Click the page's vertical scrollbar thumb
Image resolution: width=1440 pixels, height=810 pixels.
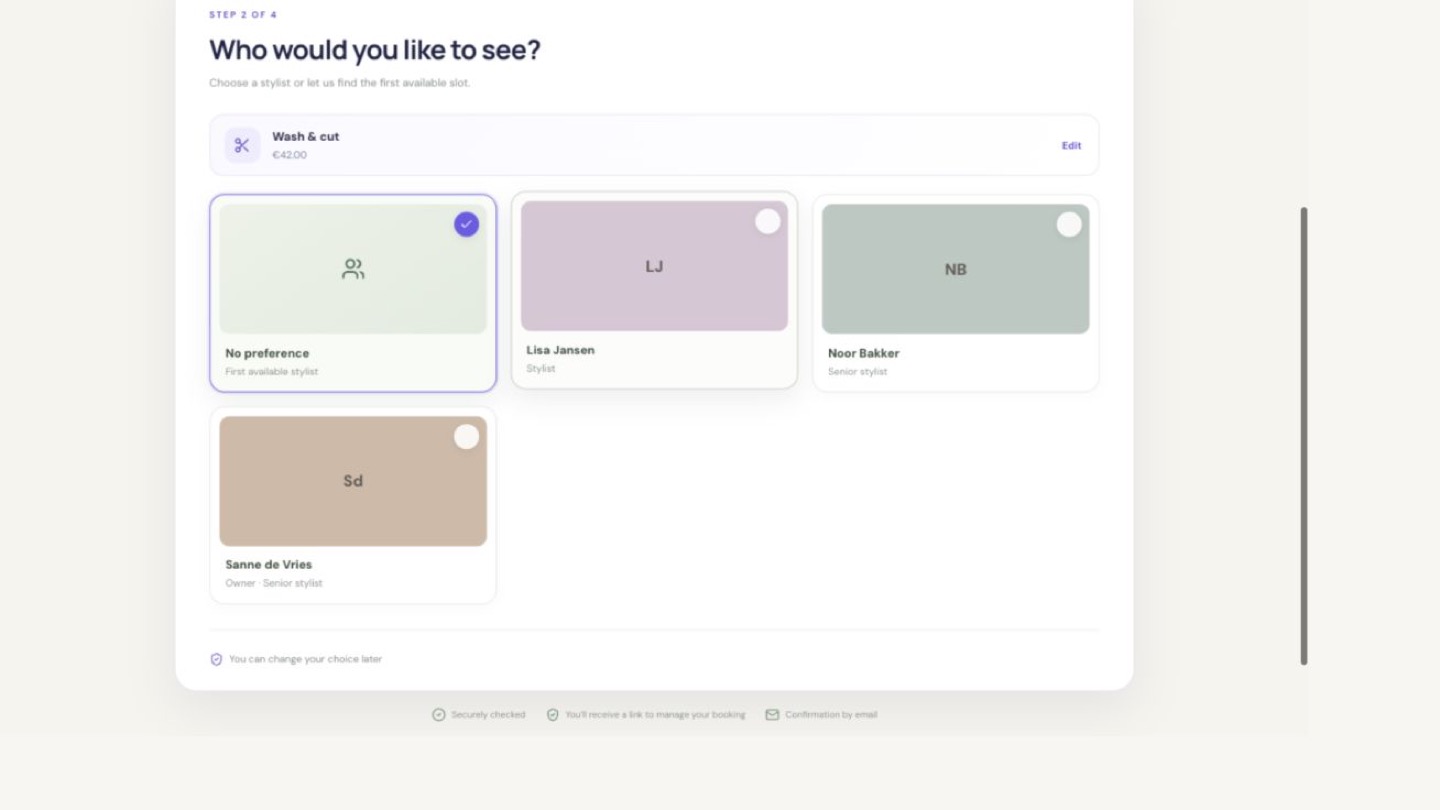[x=1304, y=436]
